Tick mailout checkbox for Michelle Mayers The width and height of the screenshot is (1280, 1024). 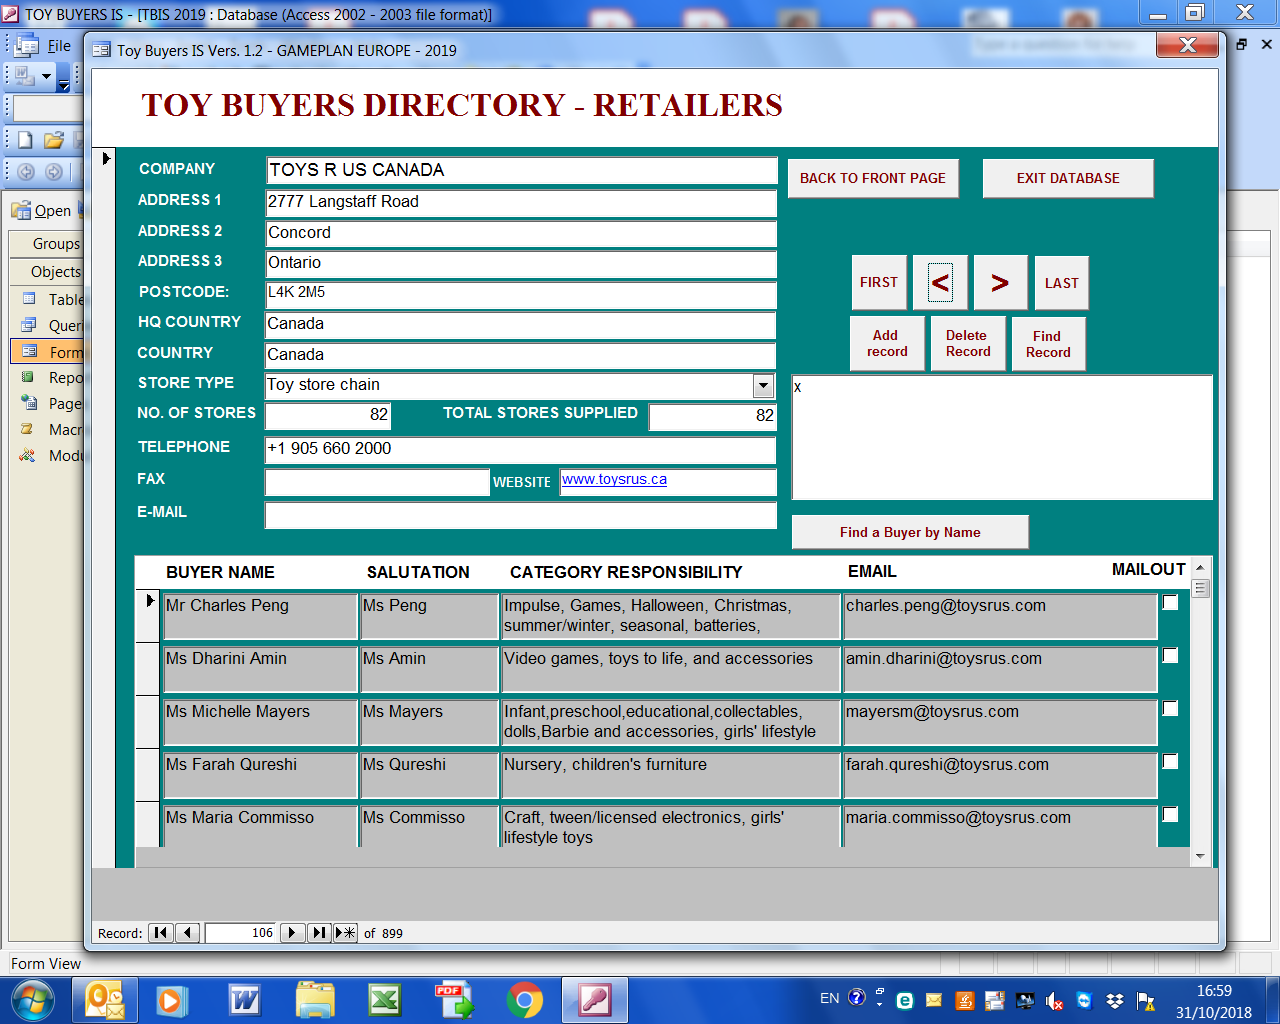[1170, 708]
